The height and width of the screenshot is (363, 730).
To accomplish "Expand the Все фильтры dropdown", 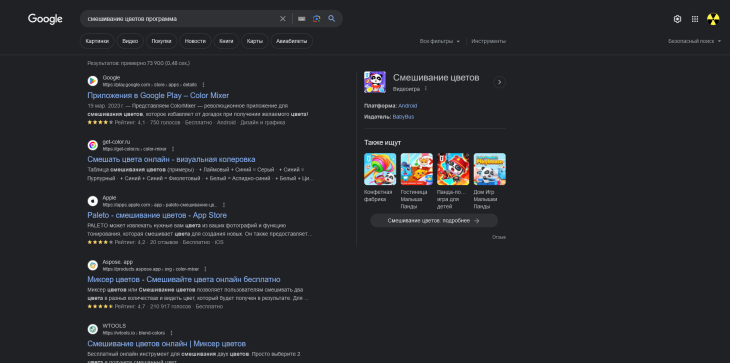I will tap(440, 41).
